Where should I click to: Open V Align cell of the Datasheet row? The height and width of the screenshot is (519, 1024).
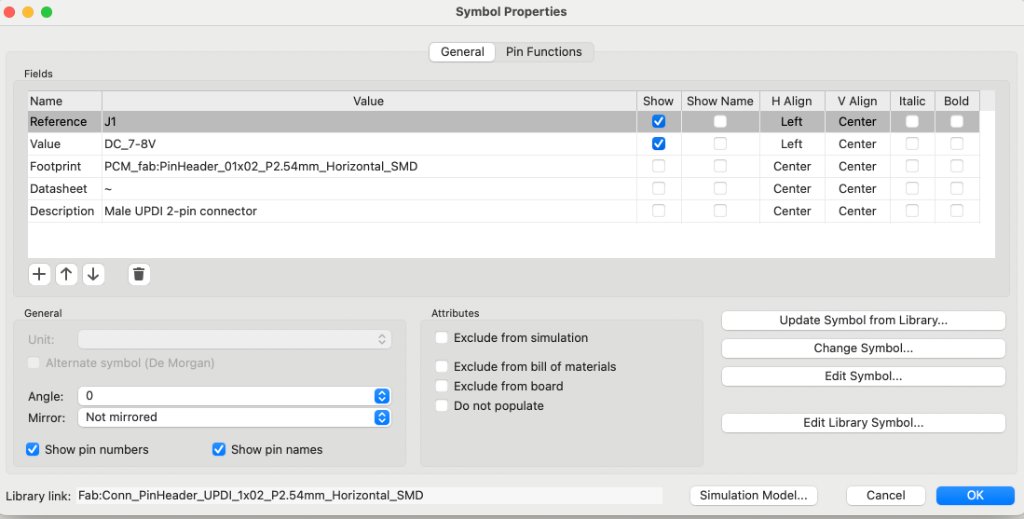click(x=857, y=188)
